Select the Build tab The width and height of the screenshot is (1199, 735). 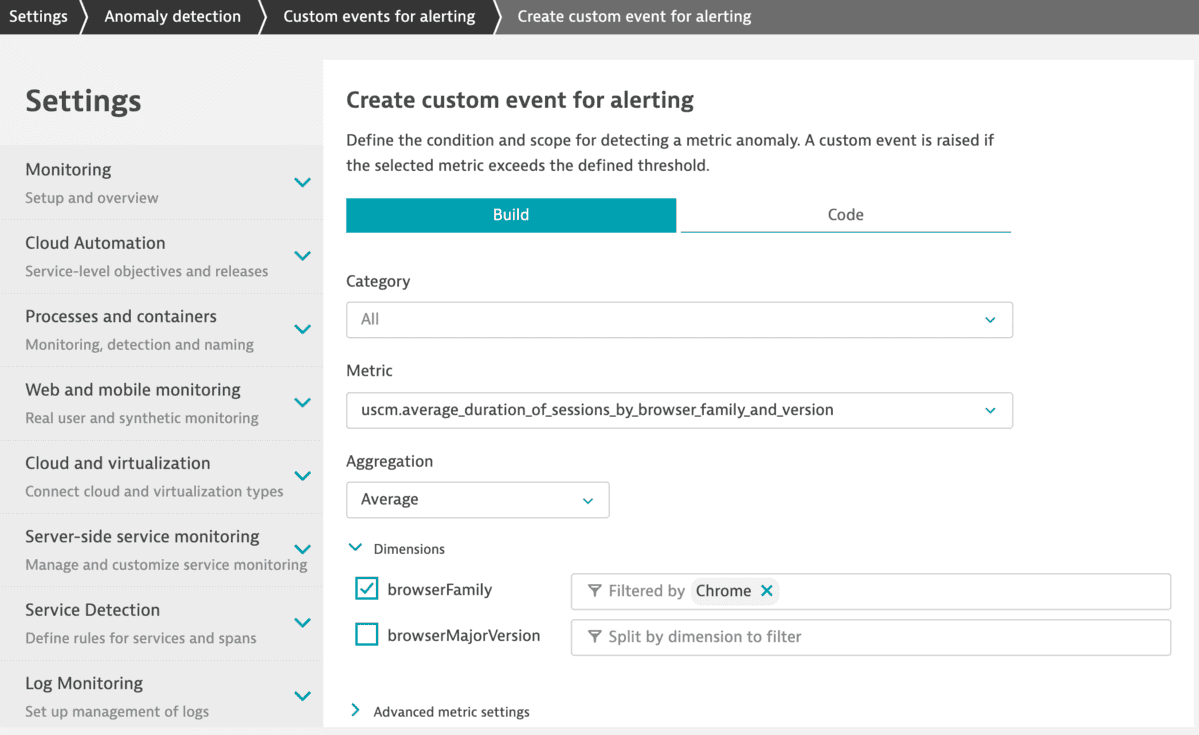click(510, 214)
